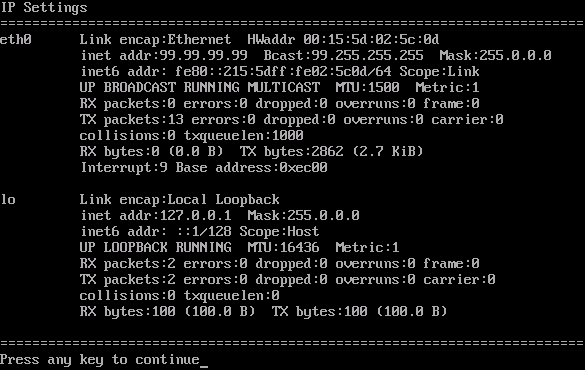
Task: Click the Base address:0xec00 text
Action: point(252,167)
